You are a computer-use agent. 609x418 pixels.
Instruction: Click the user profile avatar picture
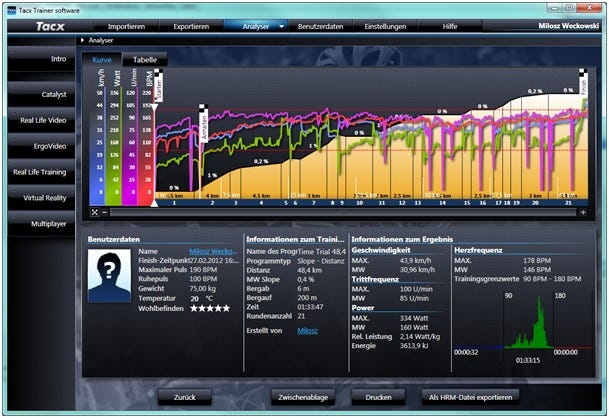point(109,276)
